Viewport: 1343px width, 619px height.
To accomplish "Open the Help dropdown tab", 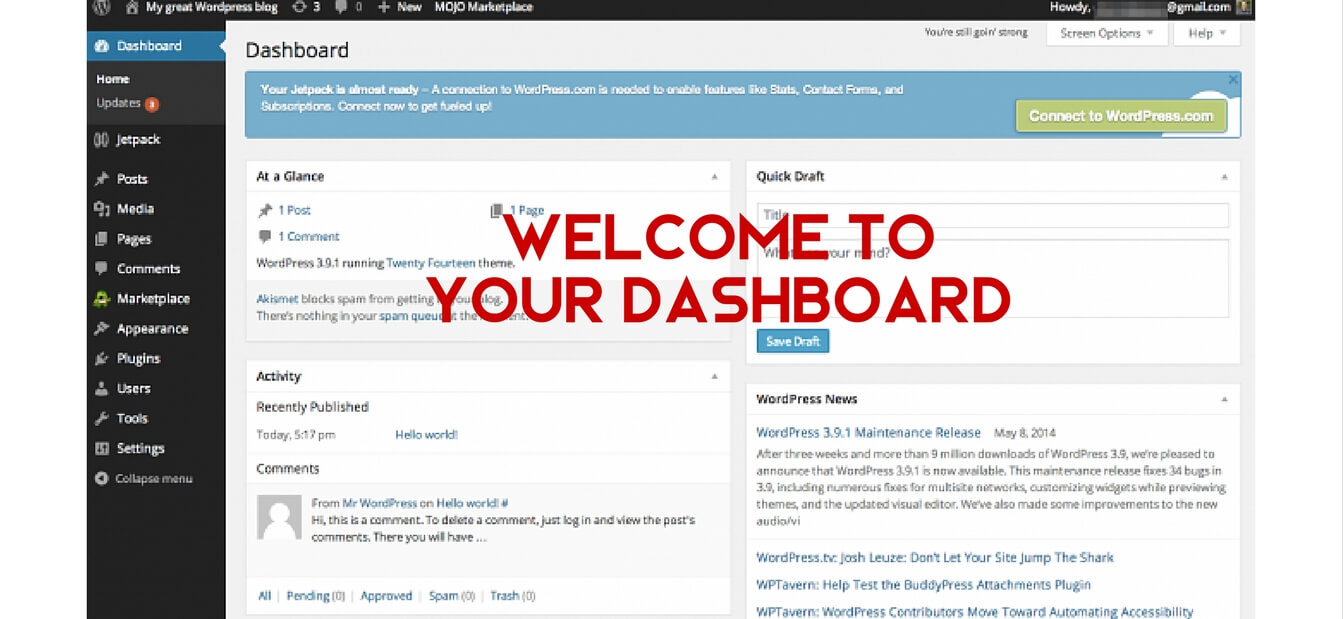I will point(1206,33).
